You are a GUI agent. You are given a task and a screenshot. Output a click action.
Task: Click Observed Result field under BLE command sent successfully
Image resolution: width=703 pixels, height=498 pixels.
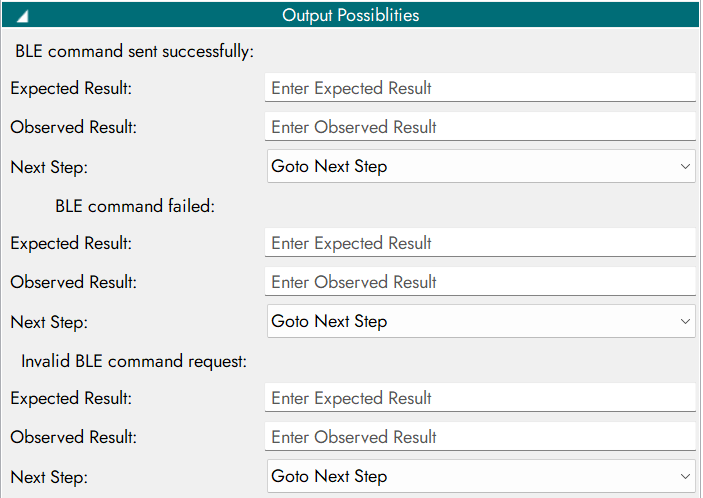pos(480,127)
